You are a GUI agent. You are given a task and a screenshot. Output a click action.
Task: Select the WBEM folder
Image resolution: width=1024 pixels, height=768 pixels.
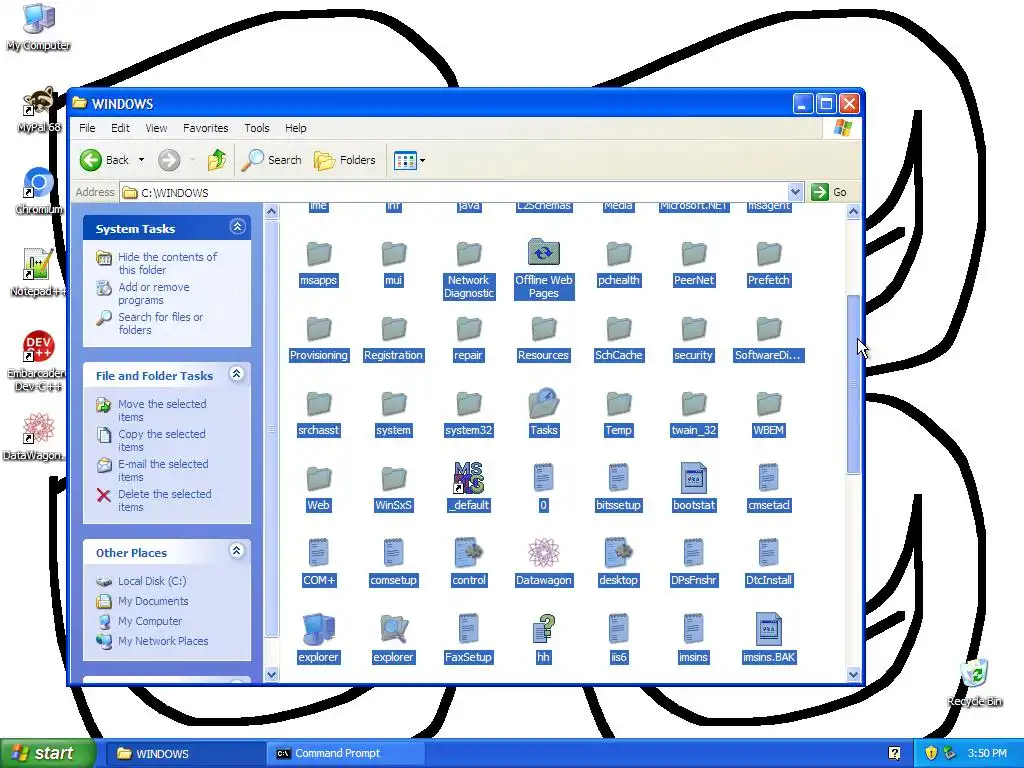tap(769, 413)
